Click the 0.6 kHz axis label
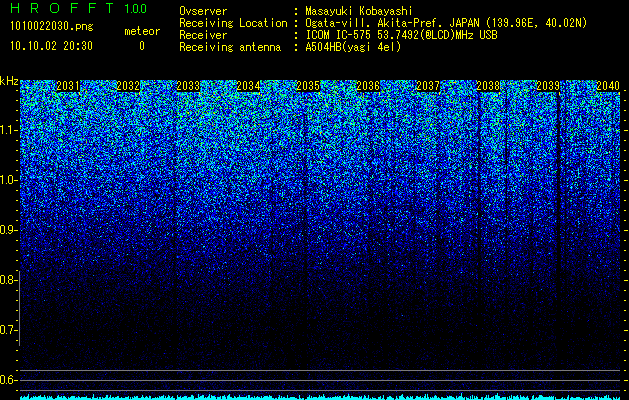This screenshot has height=400, width=629. click(8, 380)
